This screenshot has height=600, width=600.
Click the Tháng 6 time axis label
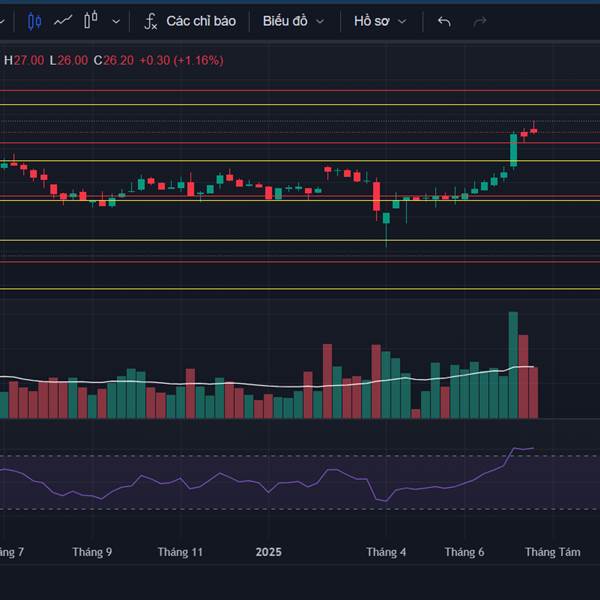click(465, 552)
